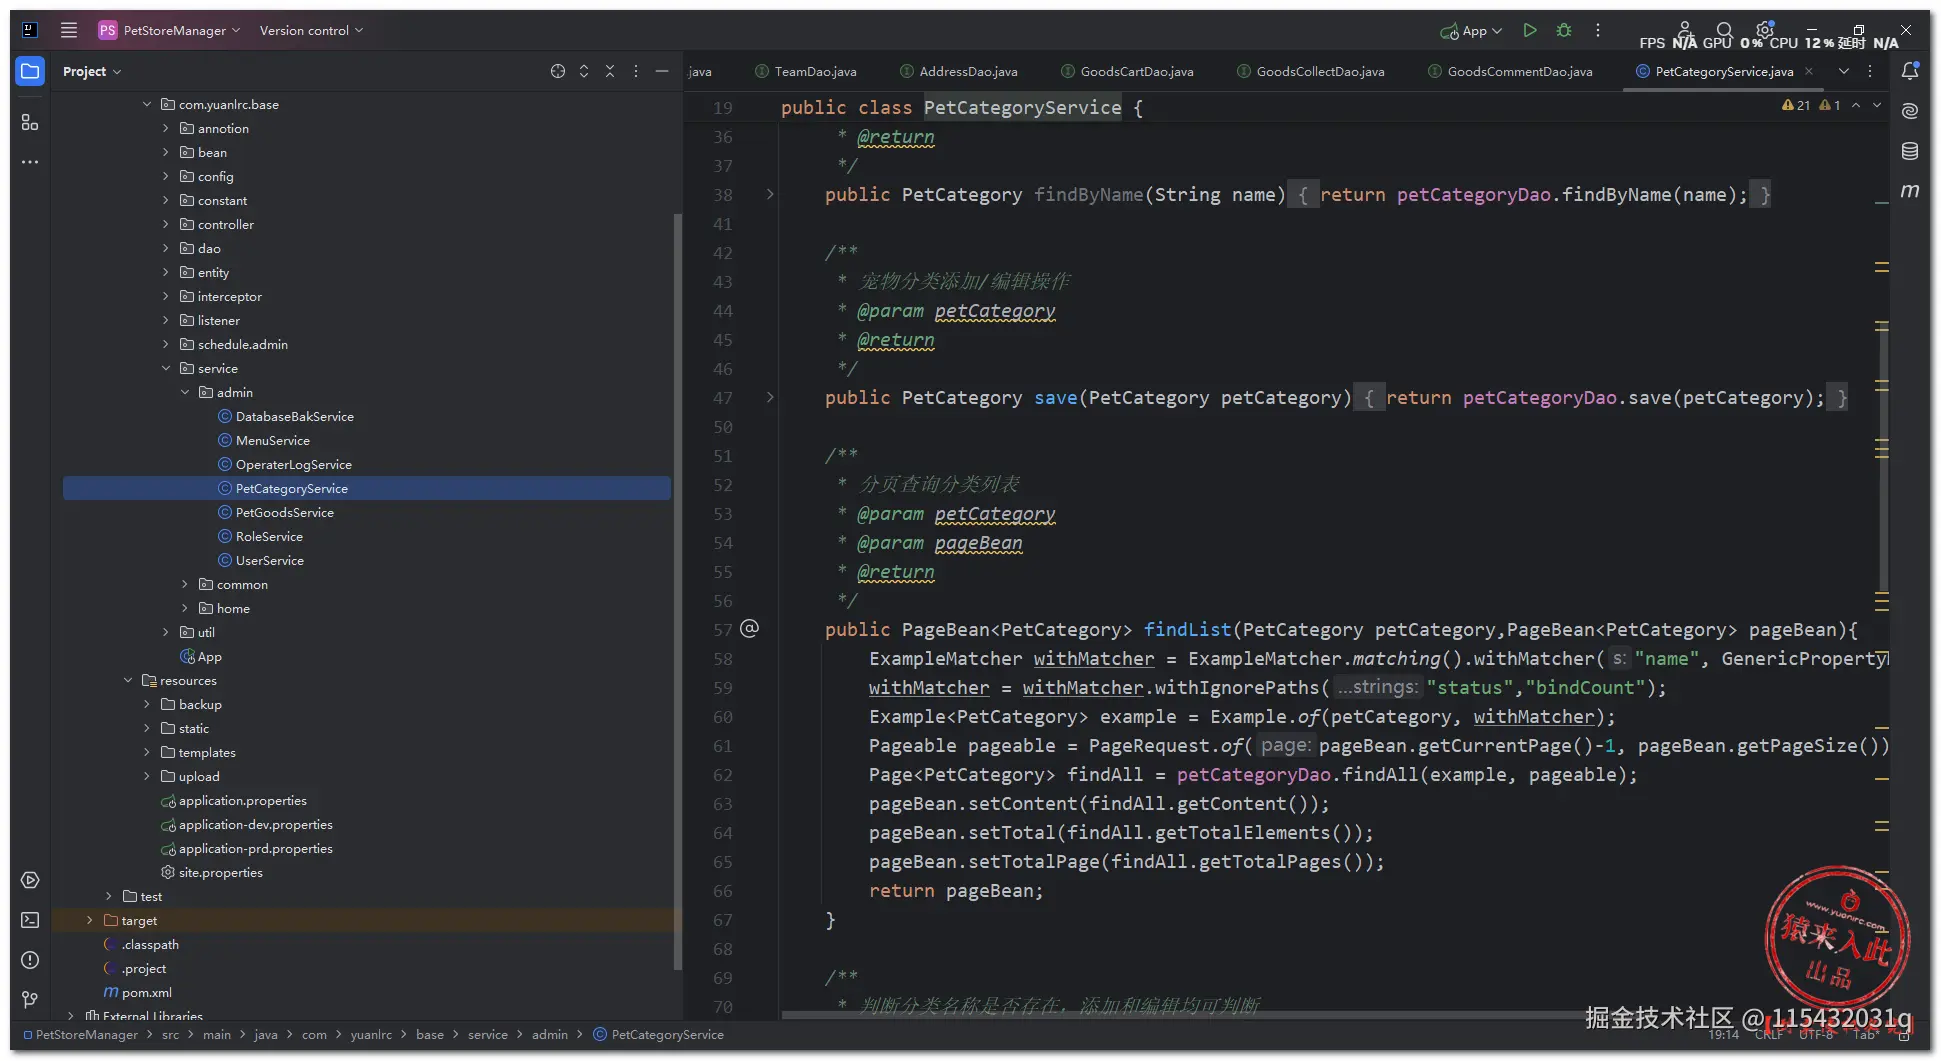Open DatabaseBakService in the tree
Viewport: 1941px width, 1061px height.
point(294,416)
